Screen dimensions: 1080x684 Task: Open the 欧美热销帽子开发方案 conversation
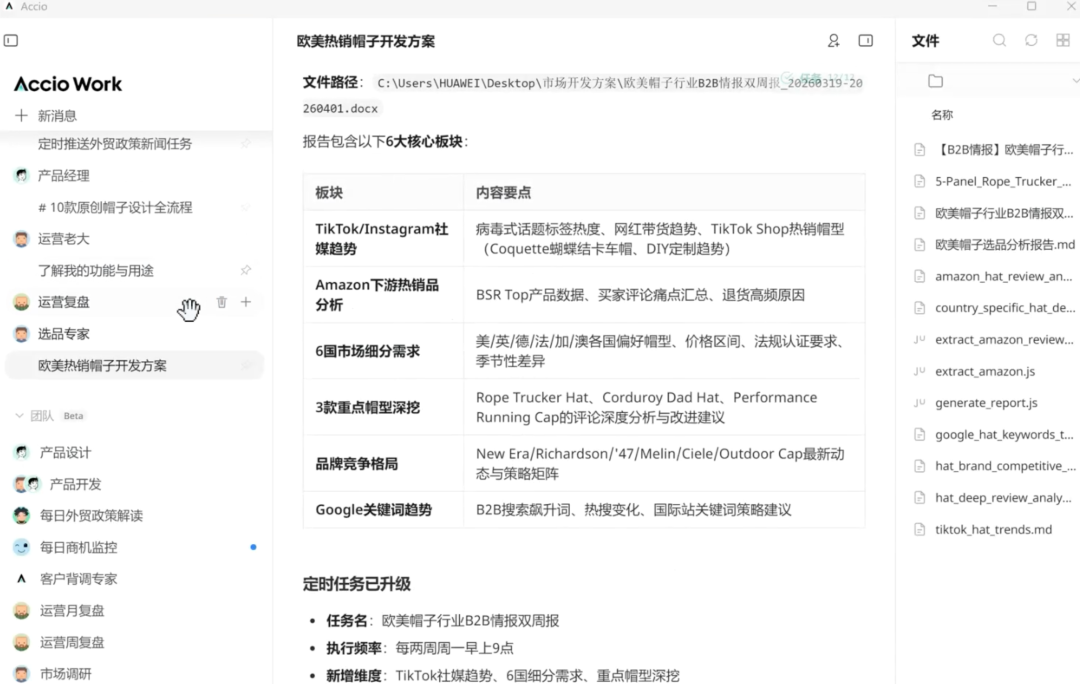point(134,365)
